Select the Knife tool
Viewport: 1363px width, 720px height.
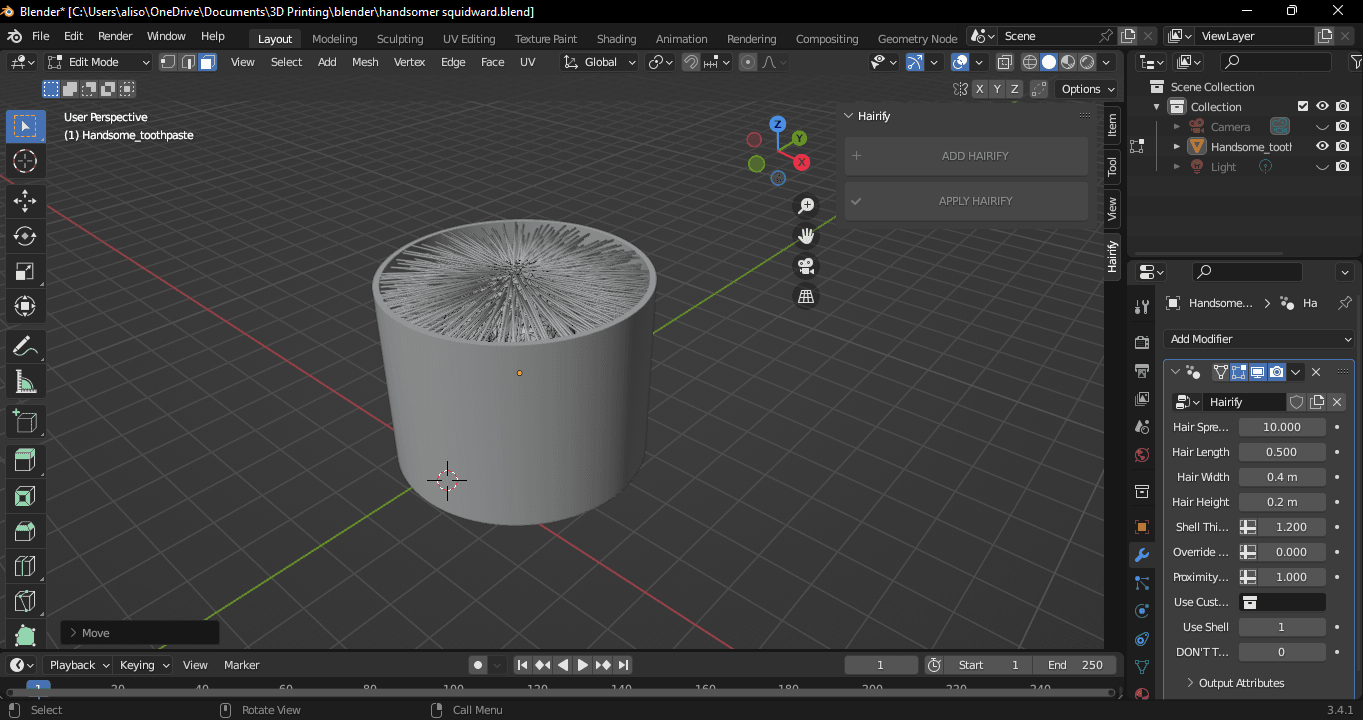pyautogui.click(x=25, y=601)
